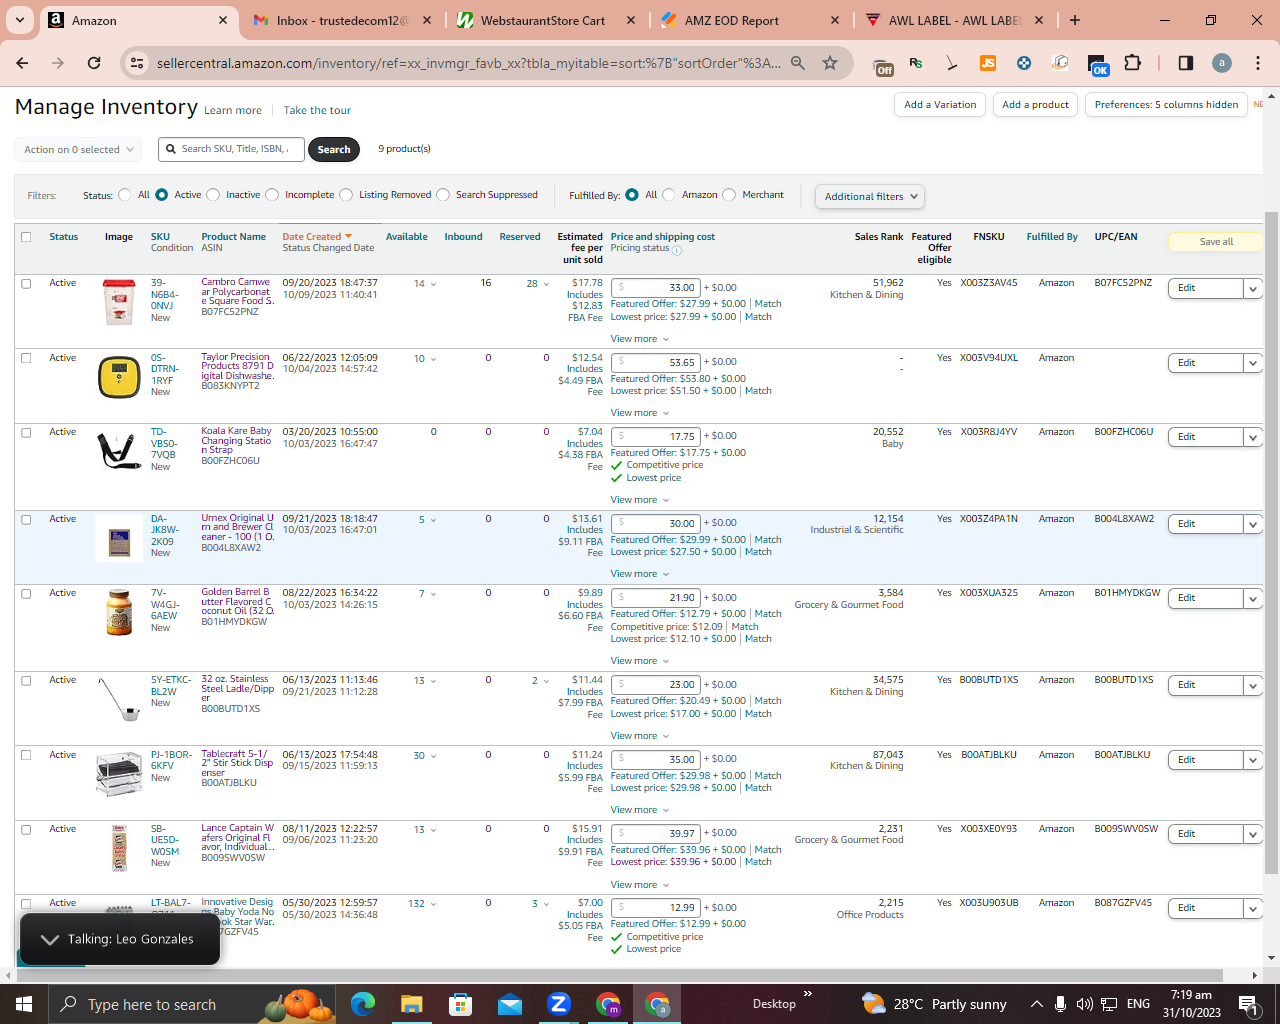The height and width of the screenshot is (1024, 1280).
Task: Click Add a Variation button
Action: tap(940, 105)
